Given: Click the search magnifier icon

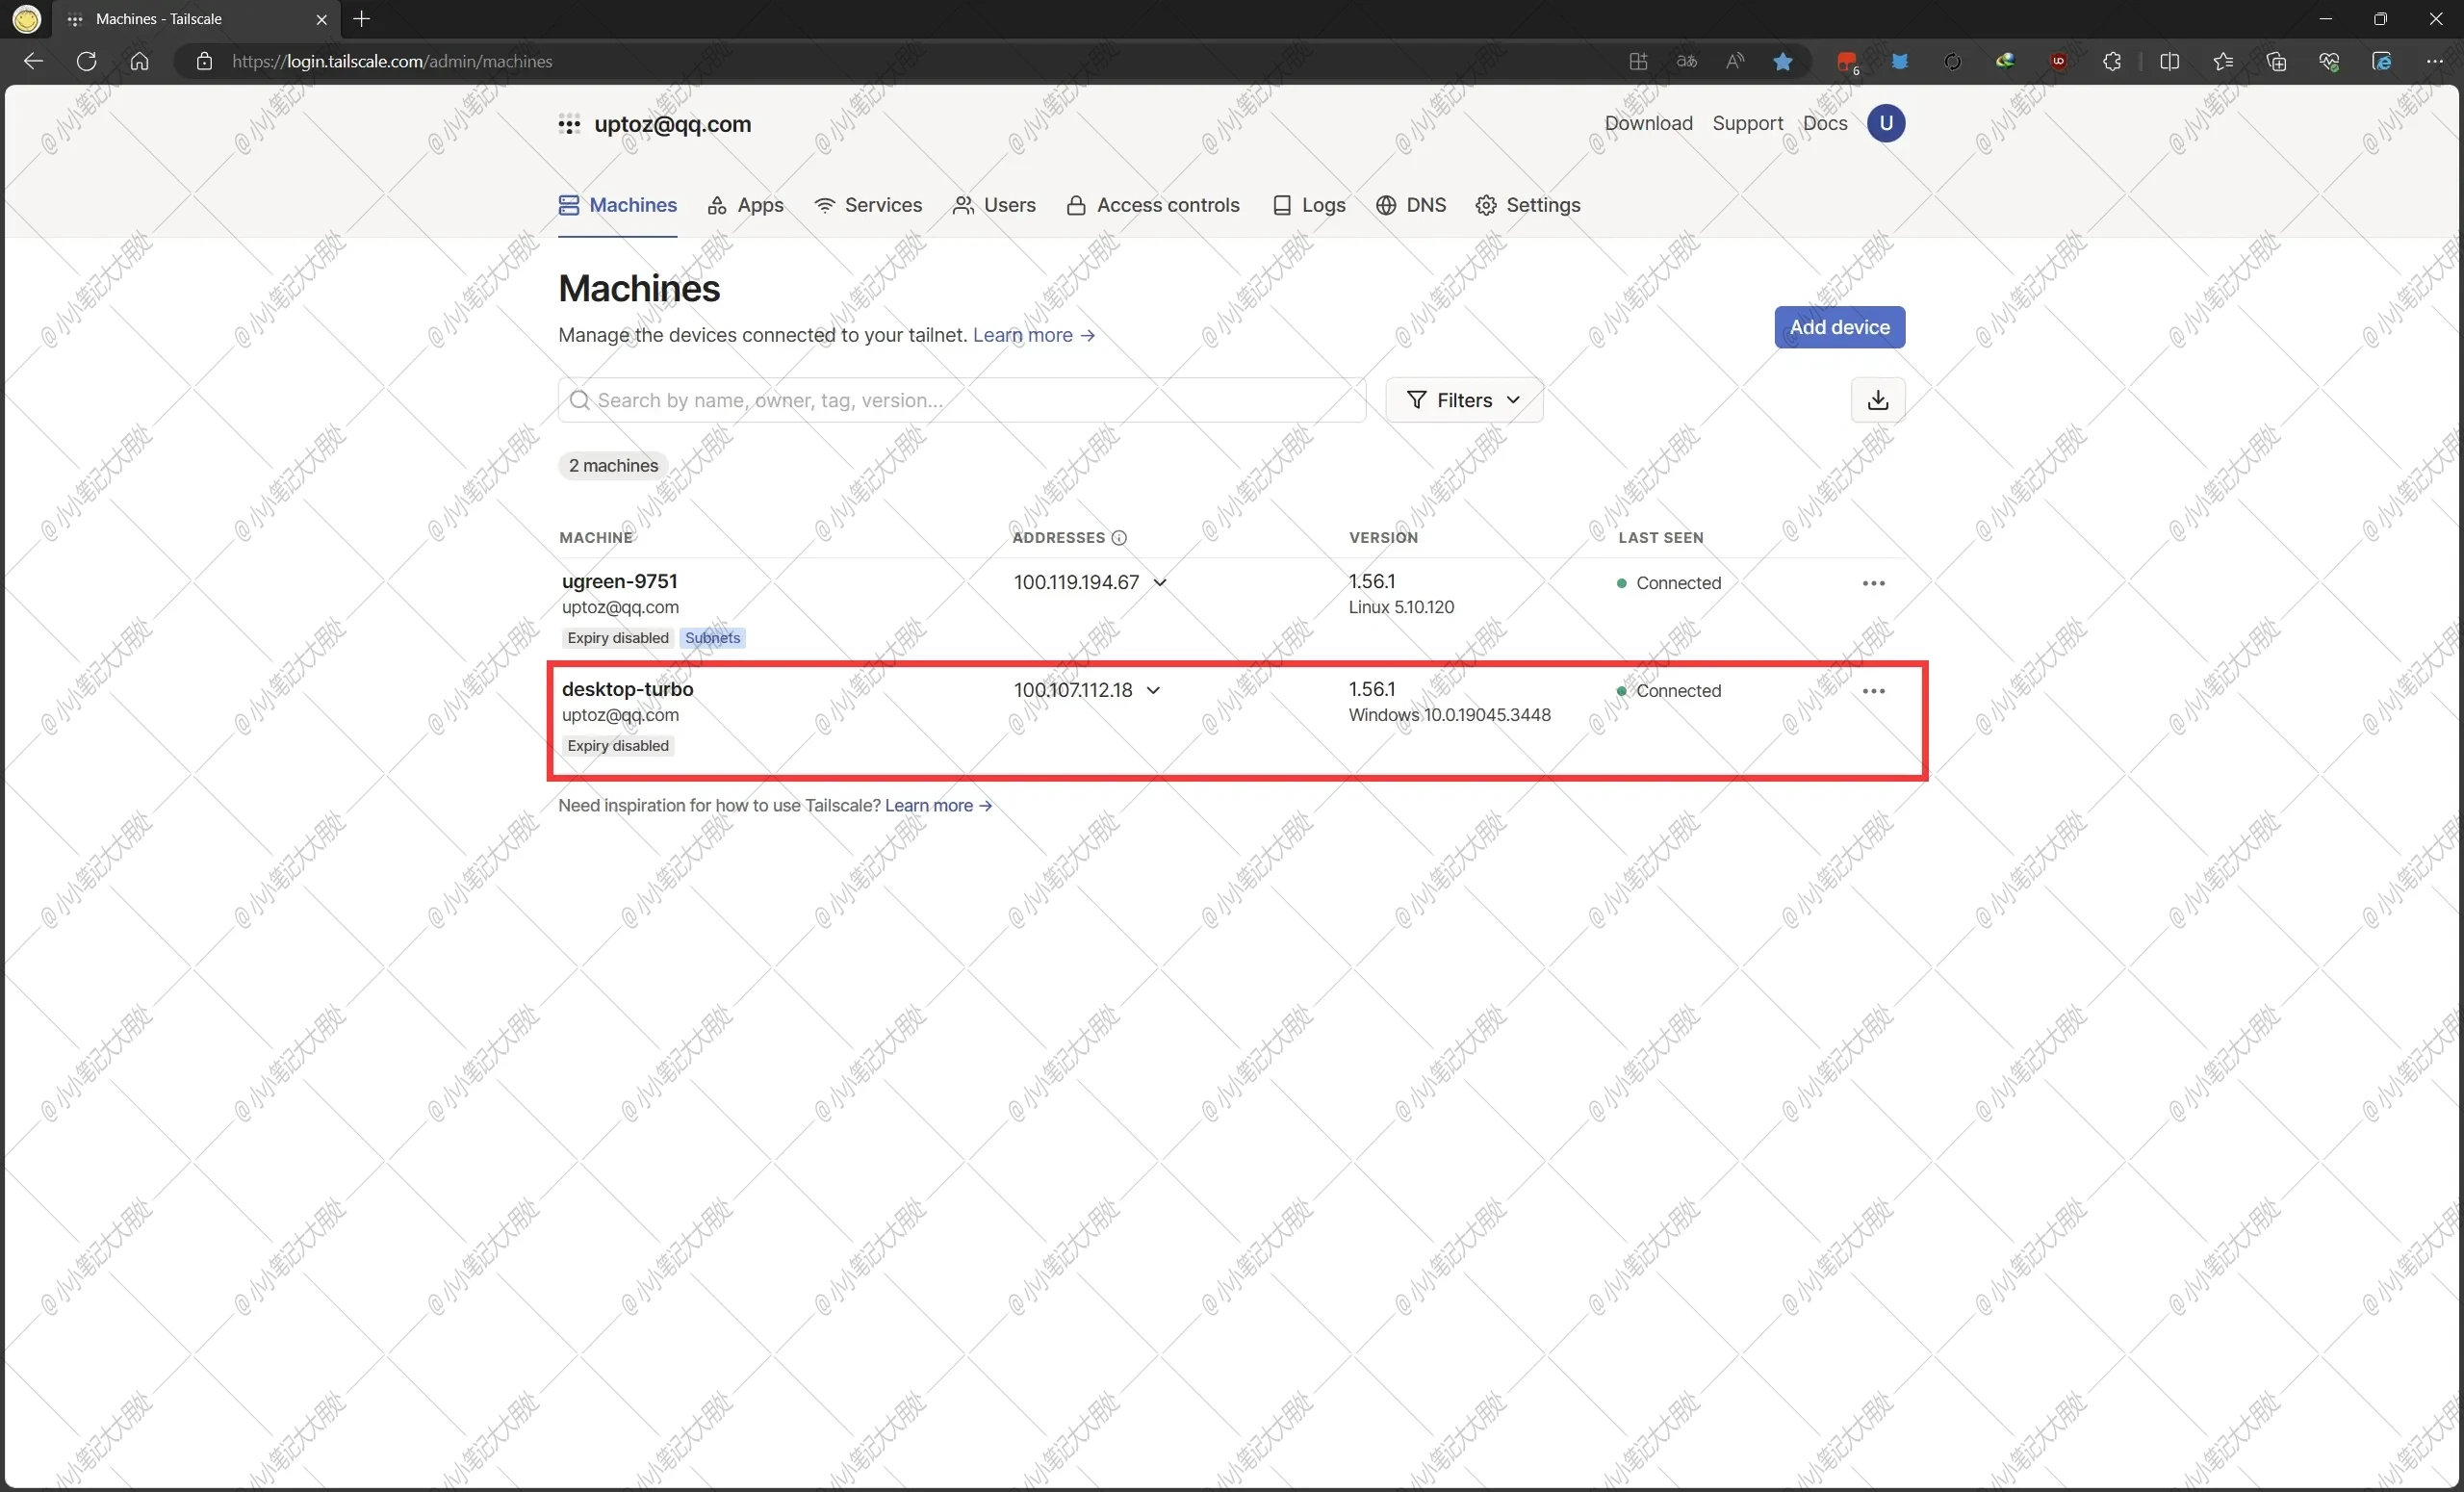Looking at the screenshot, I should pyautogui.click(x=579, y=400).
